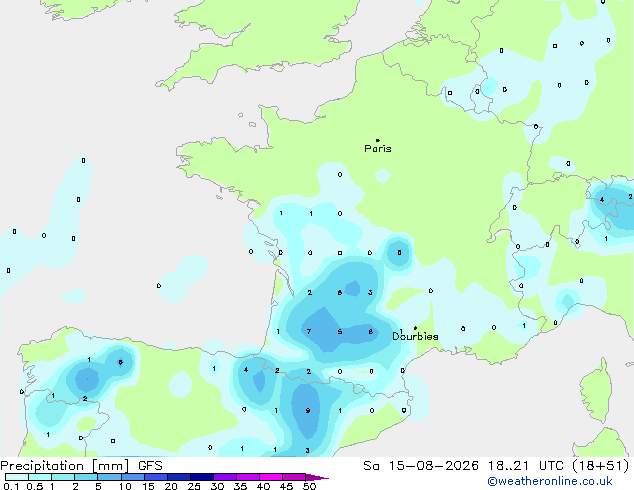The image size is (634, 490).
Task: Click legend swatch between 40 and 45
Action: [x=271, y=477]
